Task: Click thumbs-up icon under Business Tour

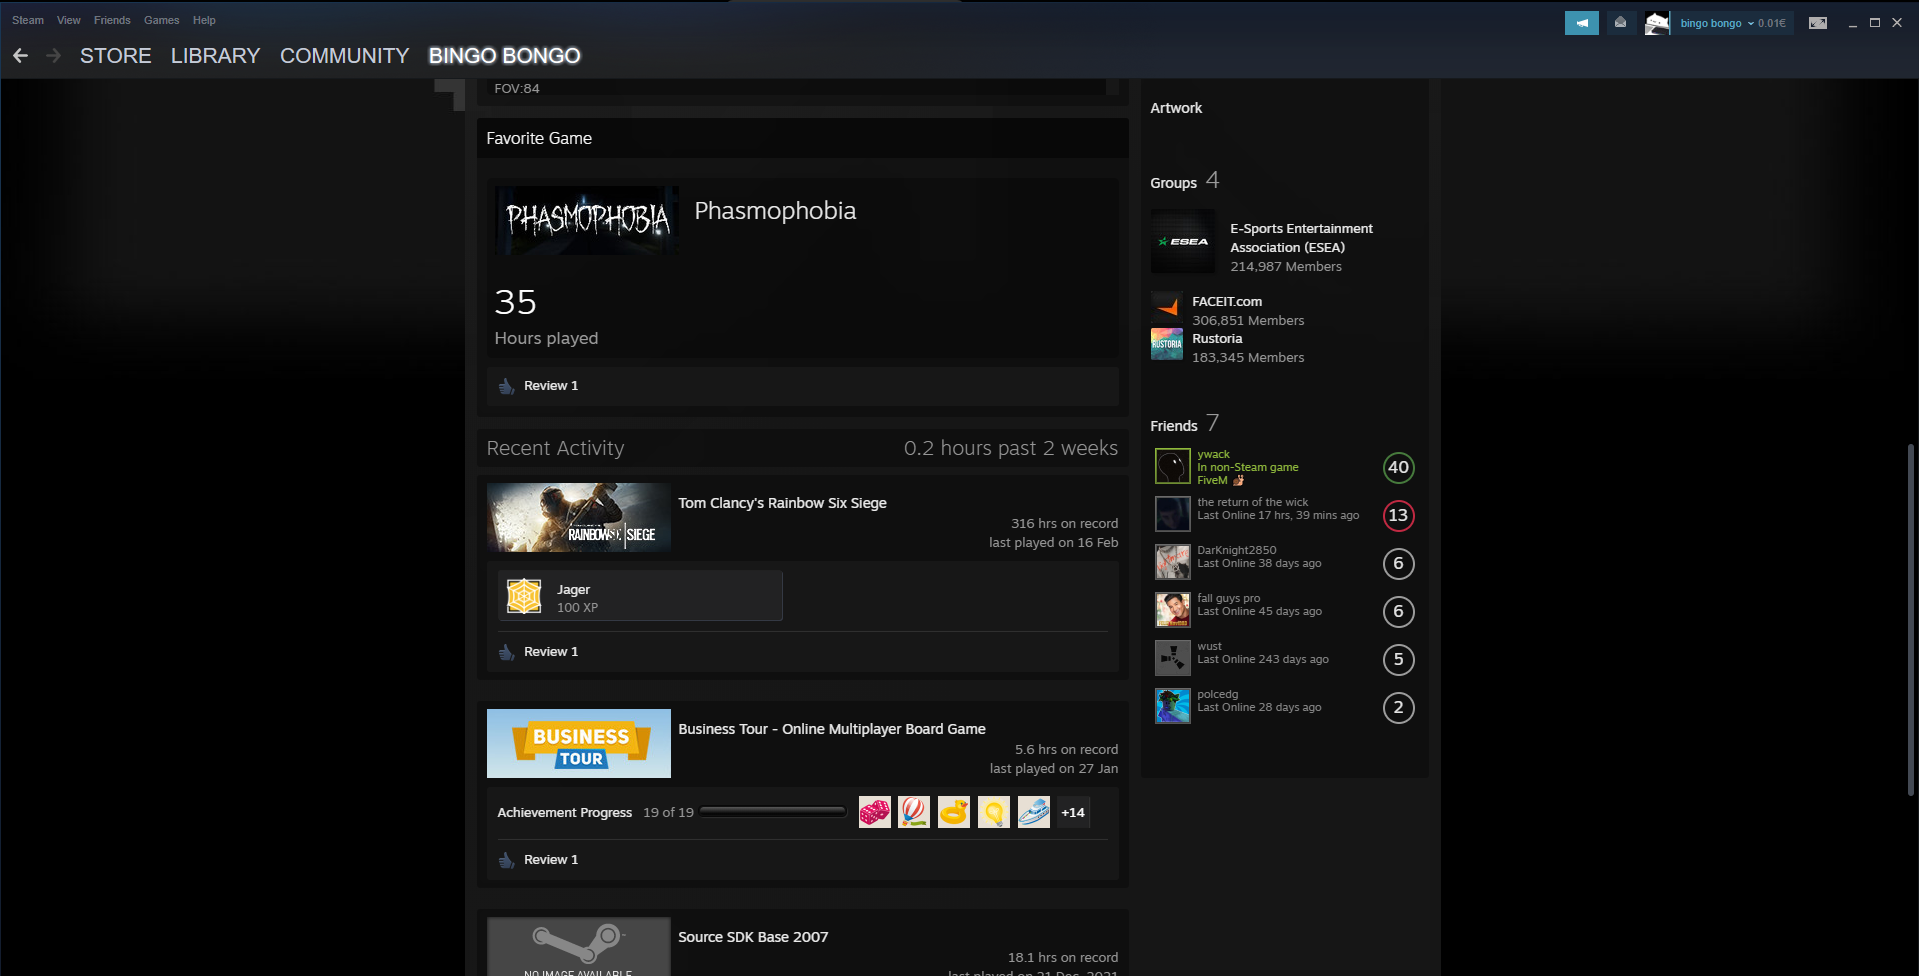Action: pos(507,860)
